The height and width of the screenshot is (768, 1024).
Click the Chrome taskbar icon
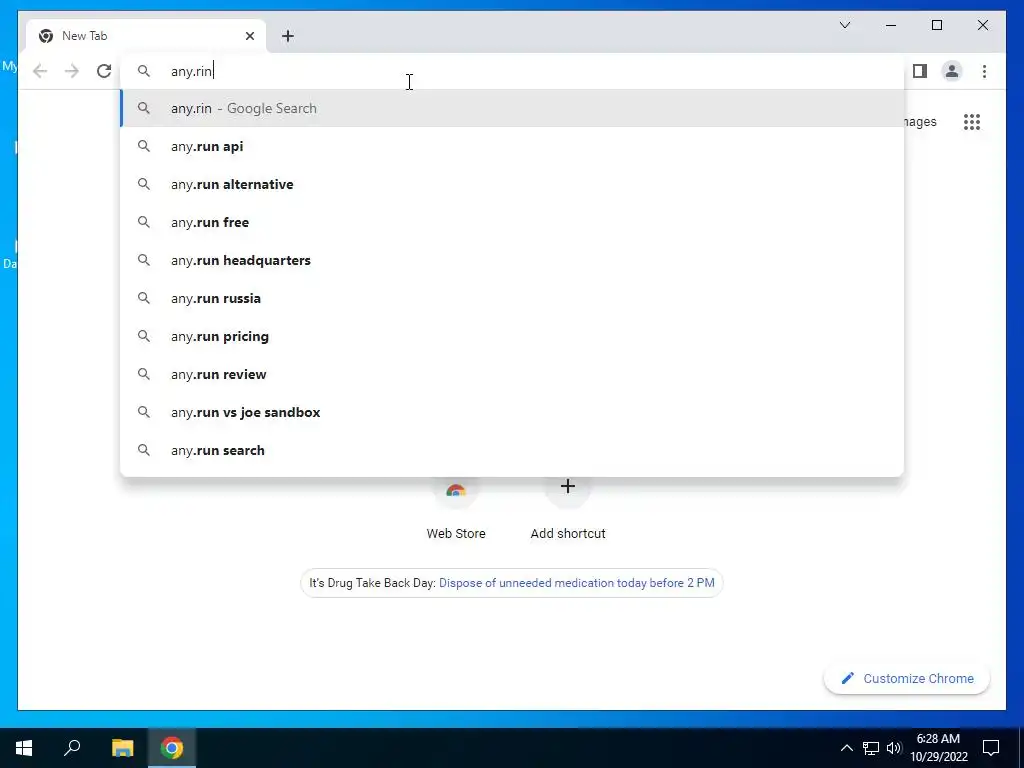pyautogui.click(x=172, y=748)
